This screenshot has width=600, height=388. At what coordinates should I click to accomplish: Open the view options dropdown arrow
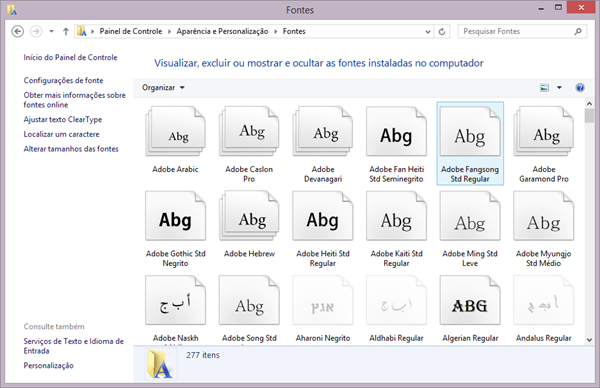click(559, 88)
